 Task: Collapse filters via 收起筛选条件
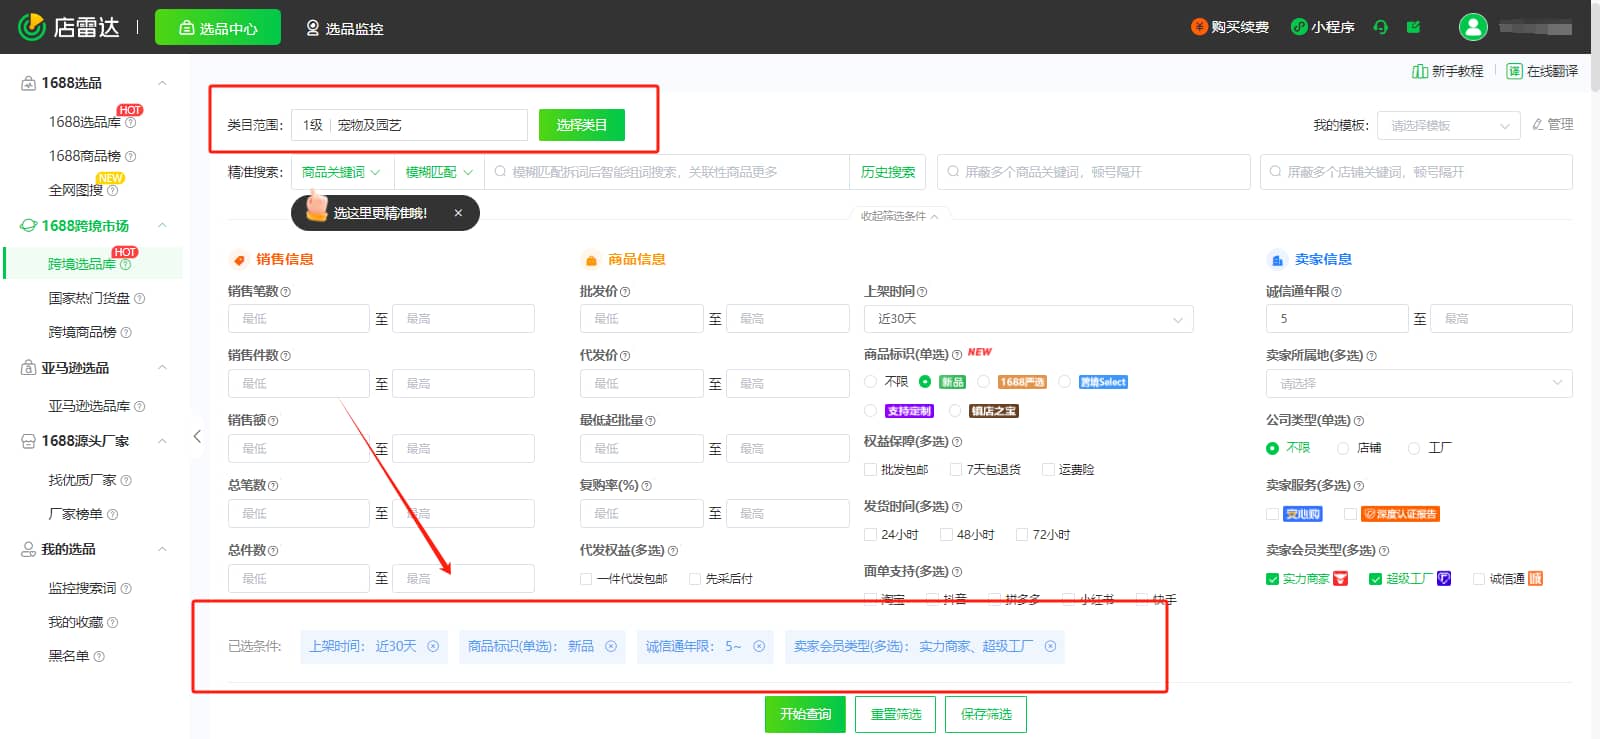[899, 216]
